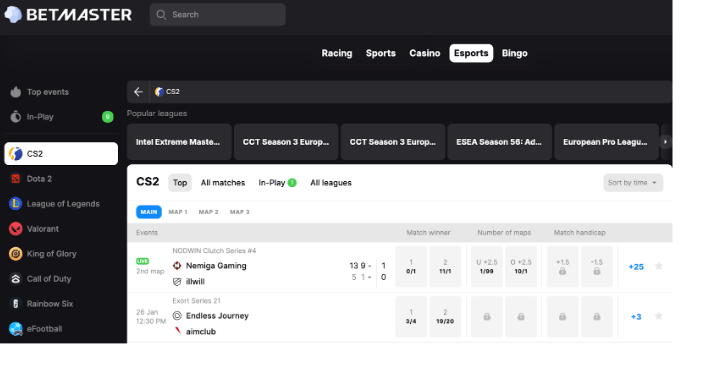Open the Bingo section
The image size is (712, 367).
[514, 53]
